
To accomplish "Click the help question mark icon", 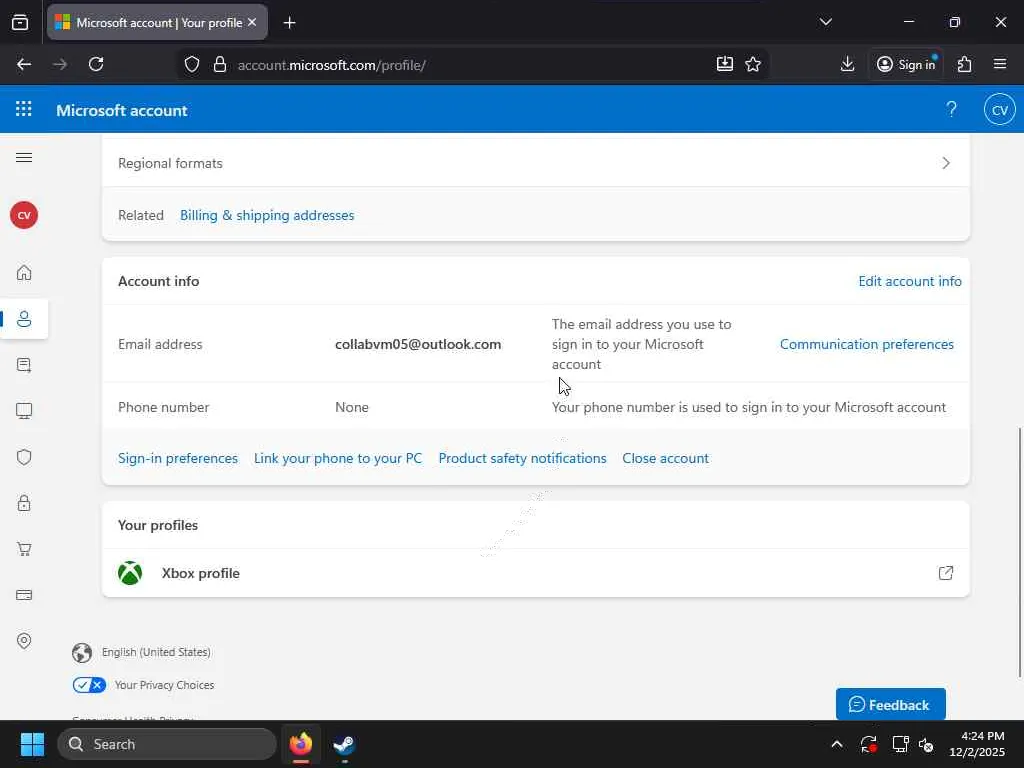I will (952, 109).
